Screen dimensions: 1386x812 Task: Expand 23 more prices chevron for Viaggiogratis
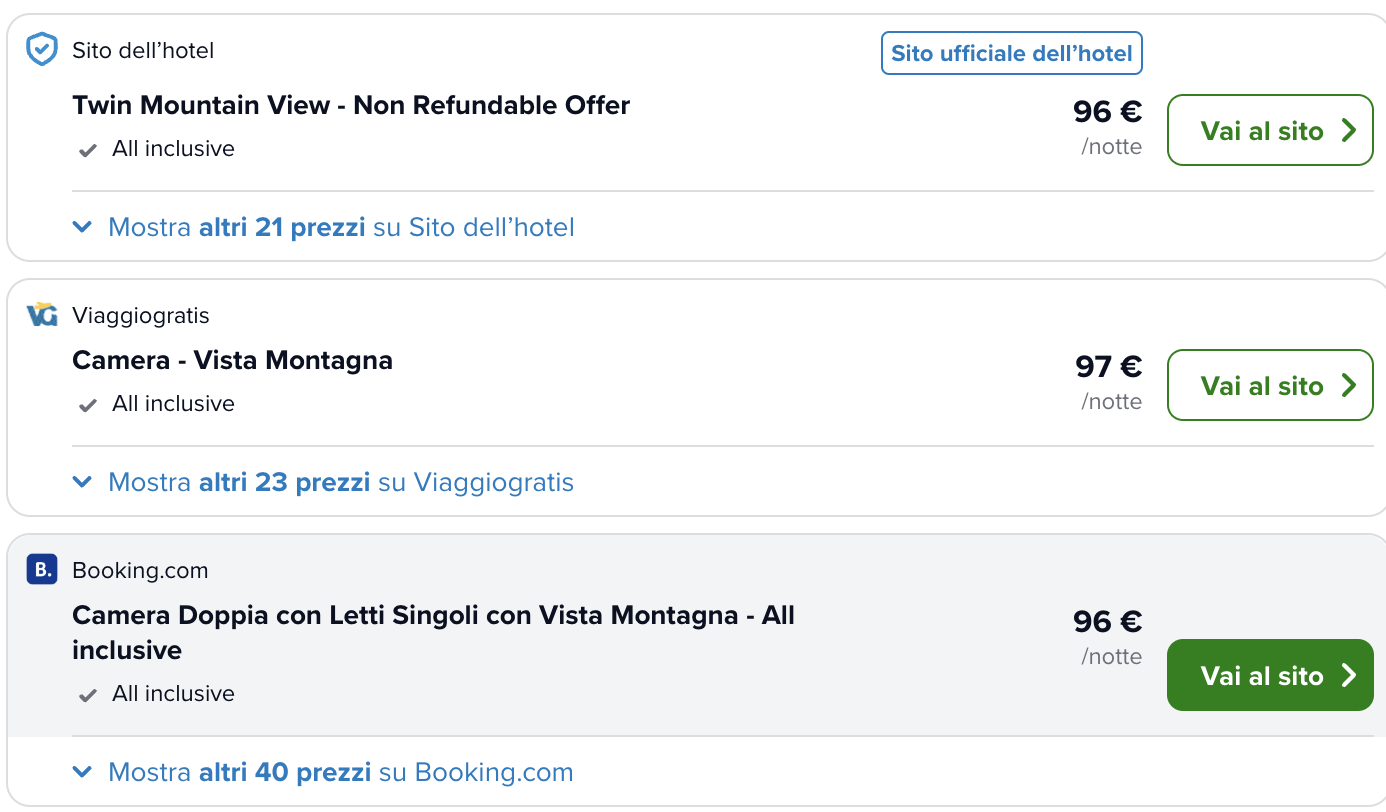82,482
